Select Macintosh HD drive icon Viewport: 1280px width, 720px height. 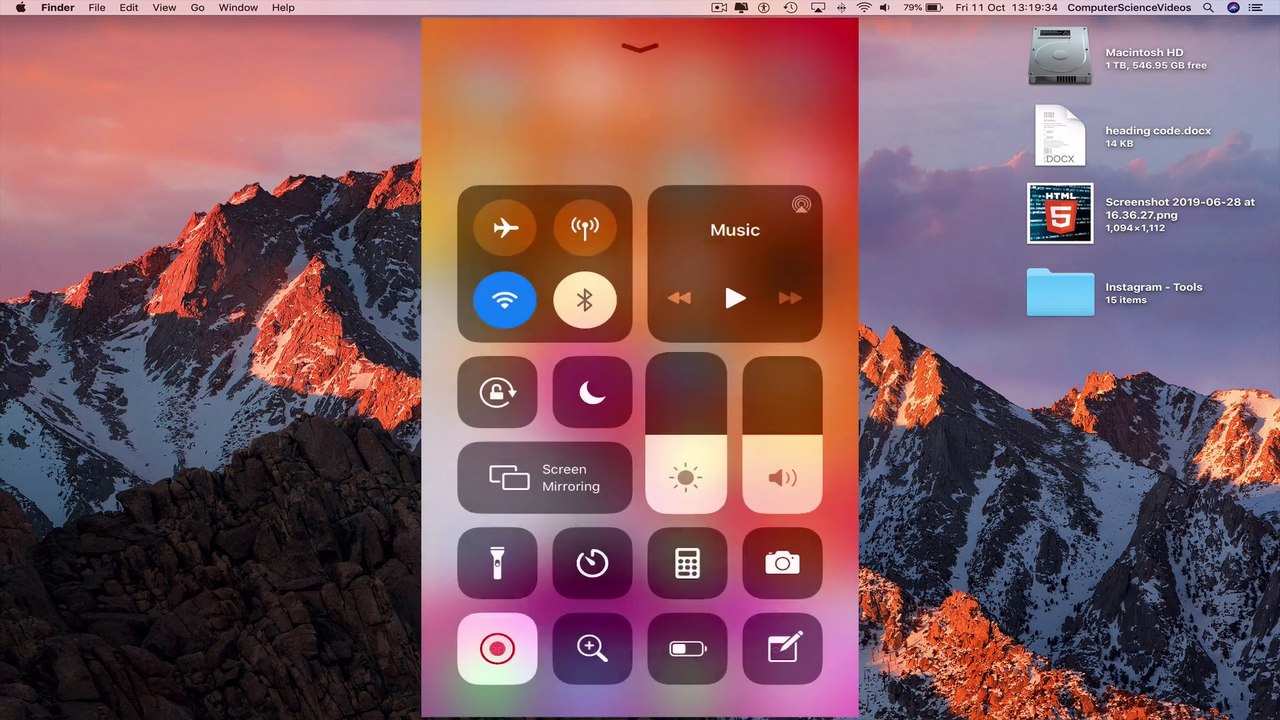tap(1060, 56)
